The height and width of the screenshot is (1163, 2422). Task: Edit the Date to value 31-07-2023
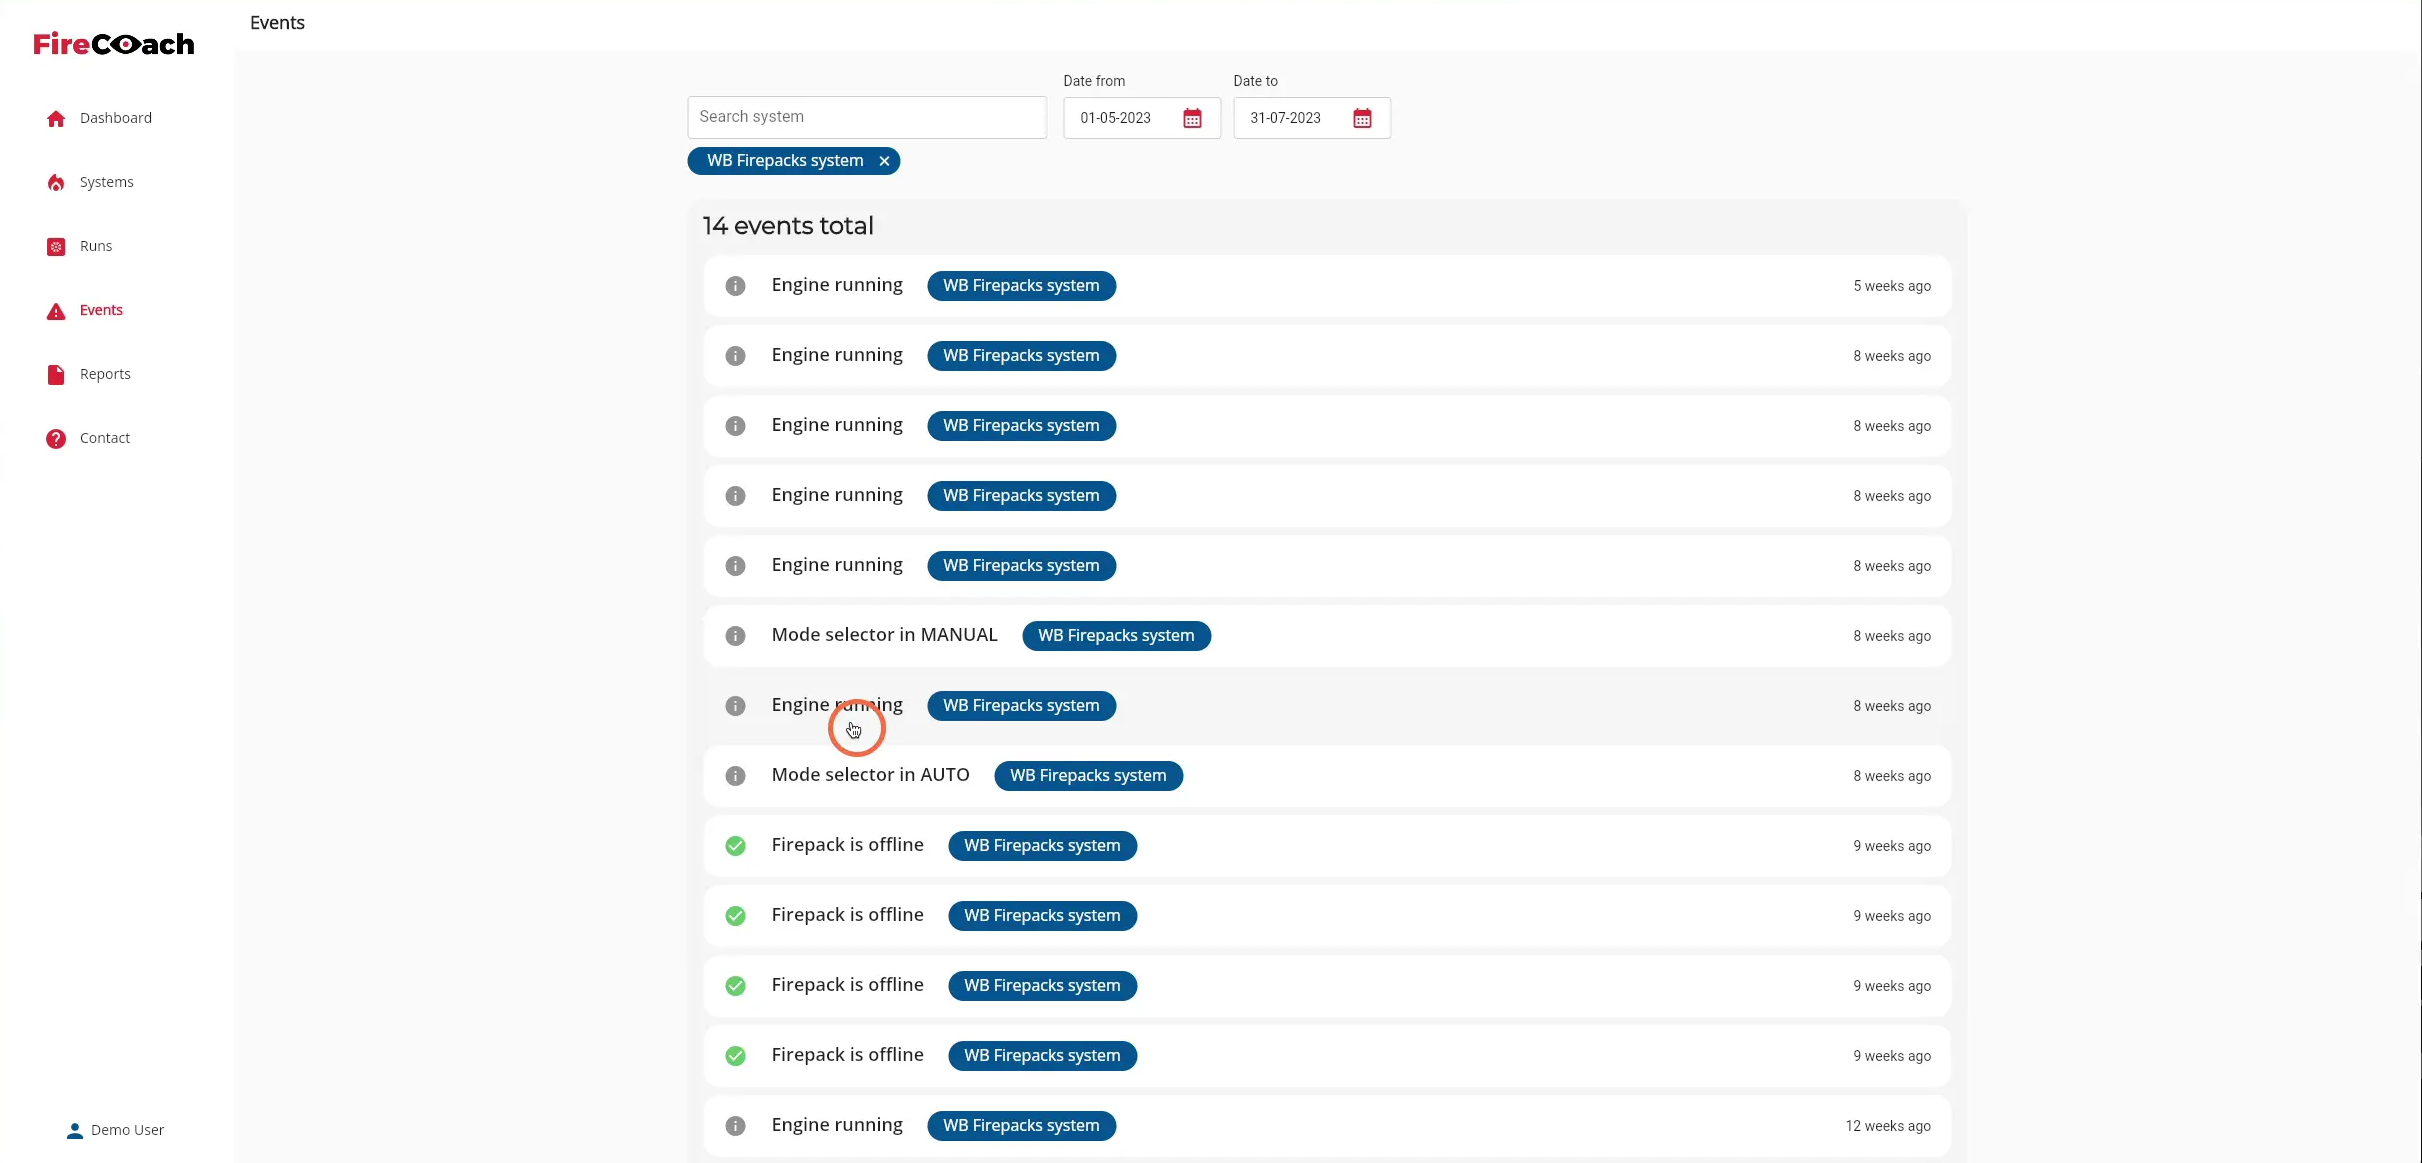(1286, 118)
